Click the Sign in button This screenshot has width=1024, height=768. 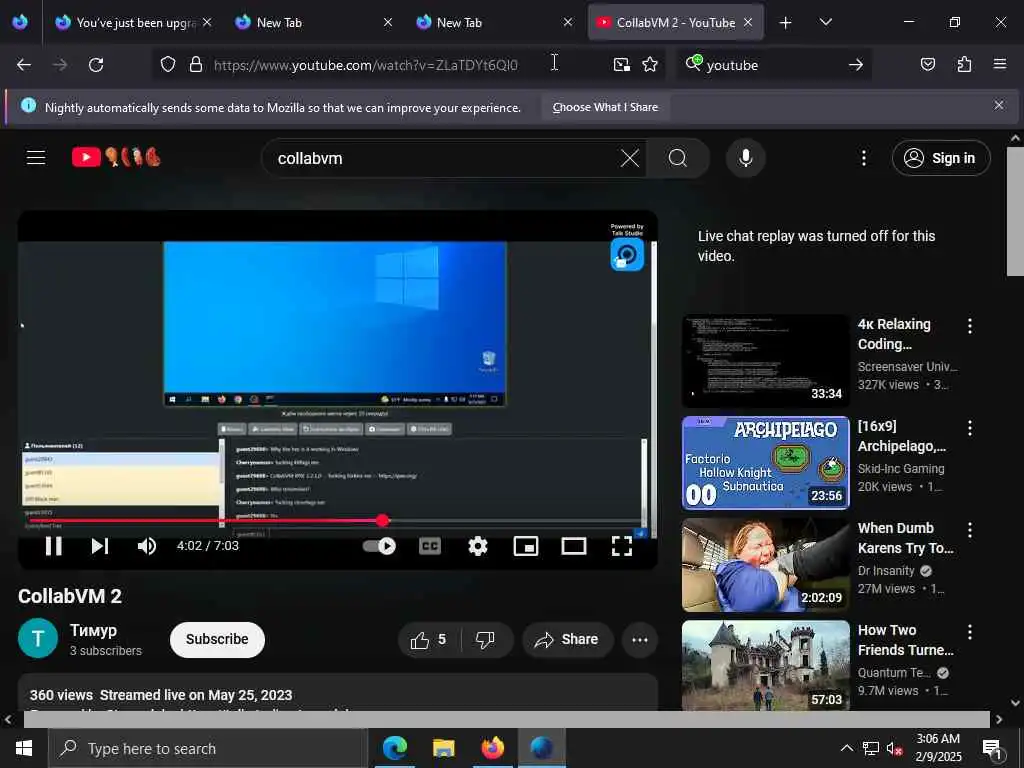point(941,158)
